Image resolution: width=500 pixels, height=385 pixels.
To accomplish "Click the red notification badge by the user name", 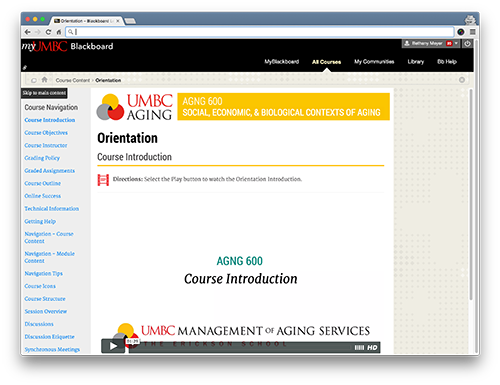I will tap(449, 44).
